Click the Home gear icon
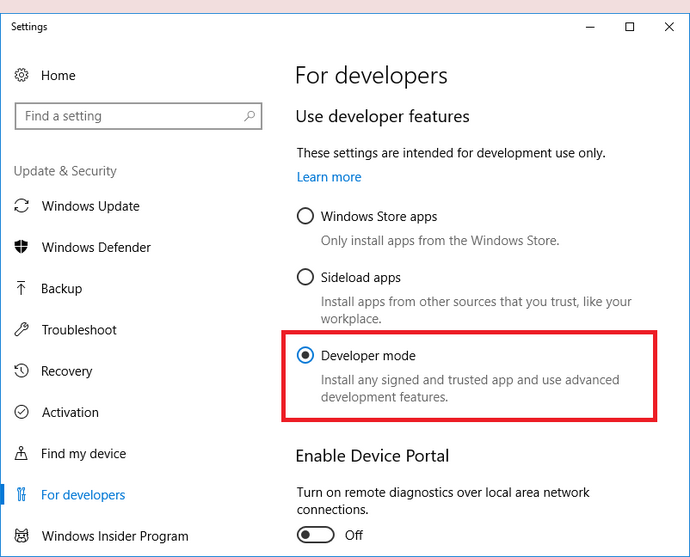This screenshot has height=557, width=690. [21, 75]
